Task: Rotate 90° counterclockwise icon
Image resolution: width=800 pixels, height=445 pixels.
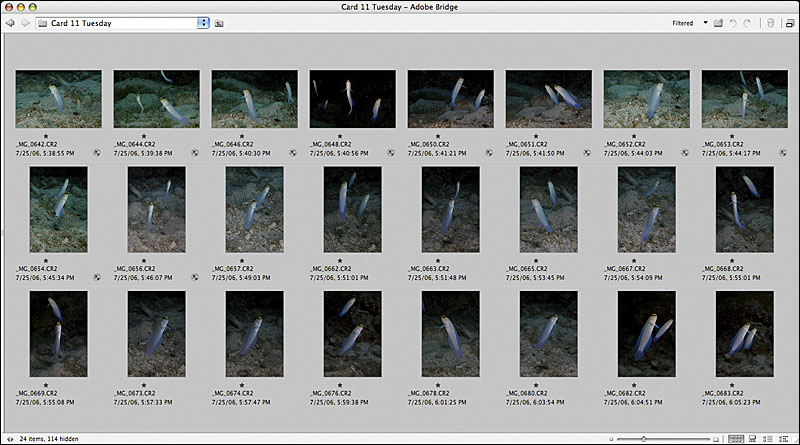Action: tap(732, 22)
